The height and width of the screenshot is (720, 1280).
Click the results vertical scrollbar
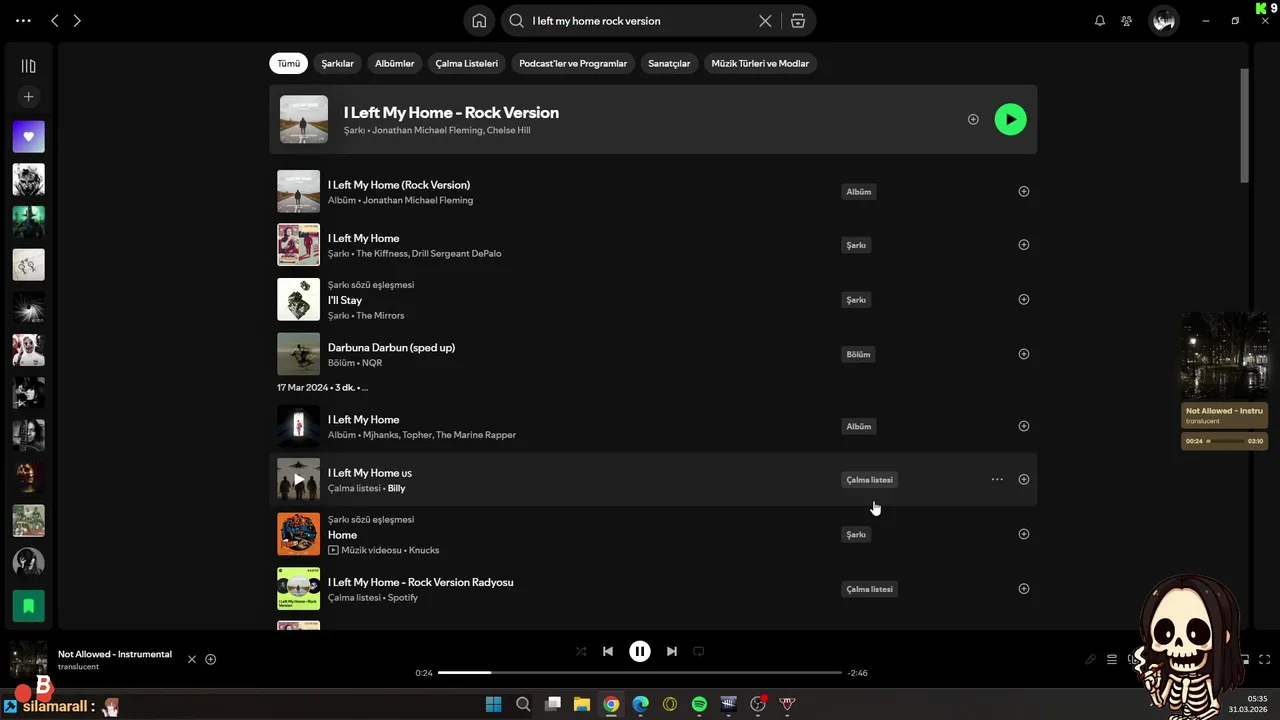pyautogui.click(x=1244, y=125)
